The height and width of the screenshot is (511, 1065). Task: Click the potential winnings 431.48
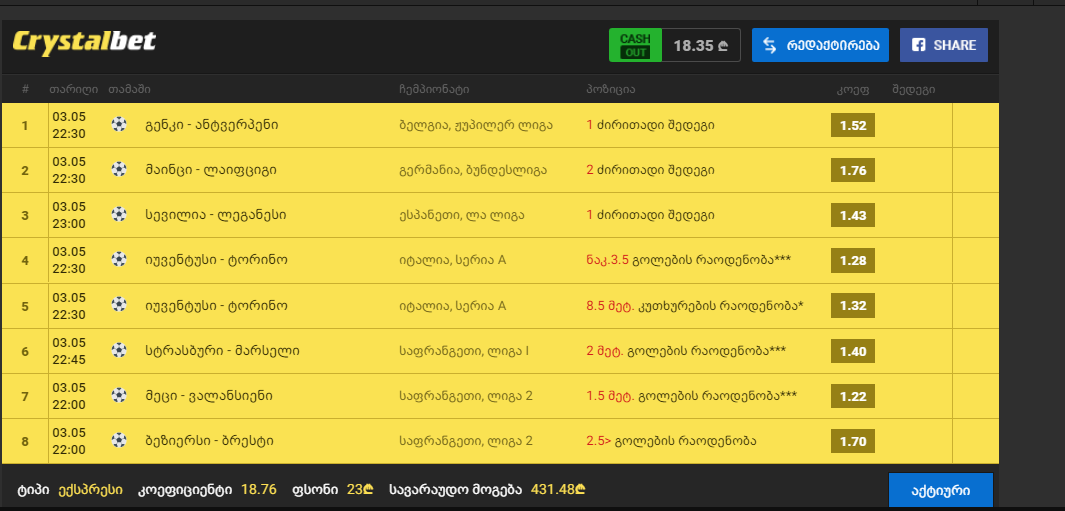(559, 489)
